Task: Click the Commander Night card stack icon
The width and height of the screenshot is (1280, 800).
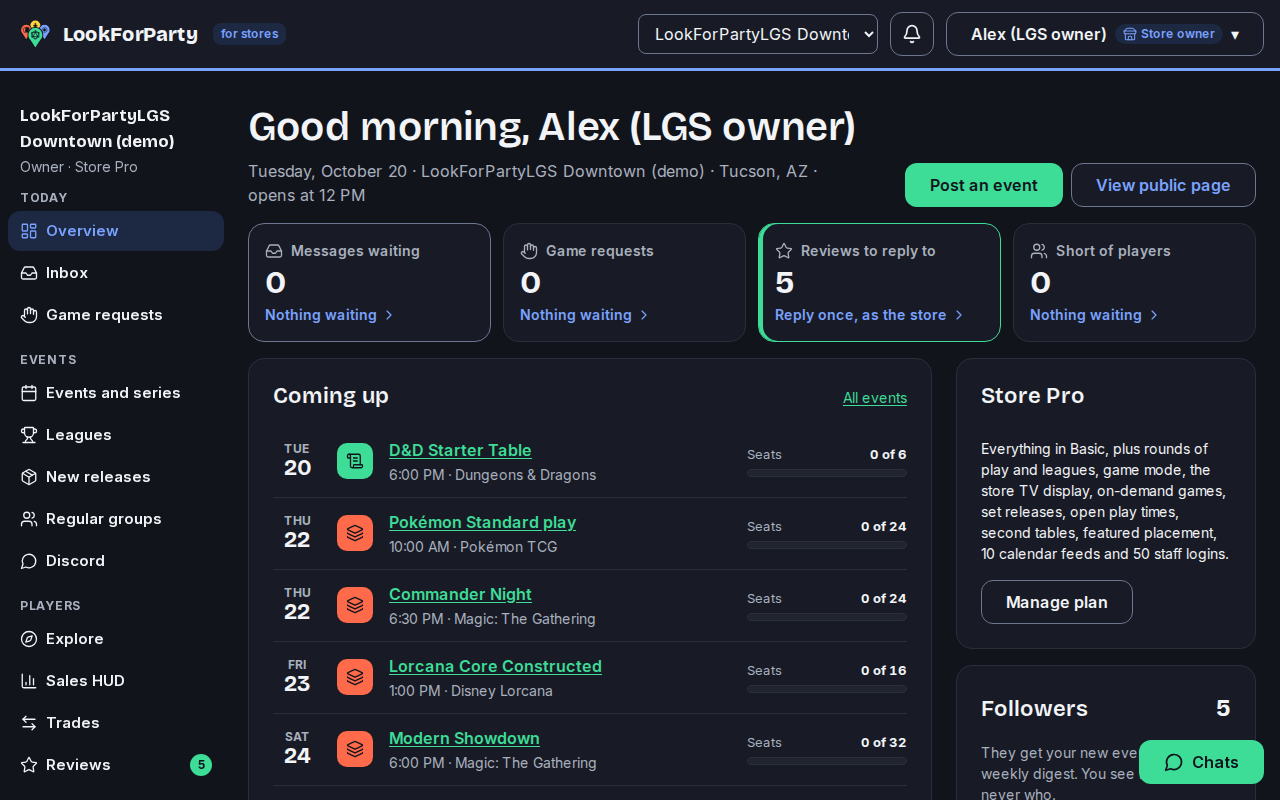Action: [x=355, y=605]
